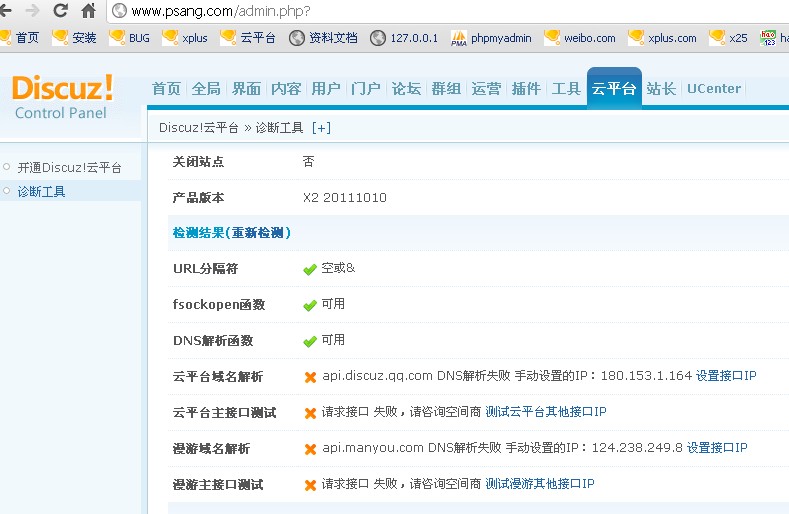Screen dimensions: 789x514
Task: Open the xplus bookmark
Action: (185, 38)
